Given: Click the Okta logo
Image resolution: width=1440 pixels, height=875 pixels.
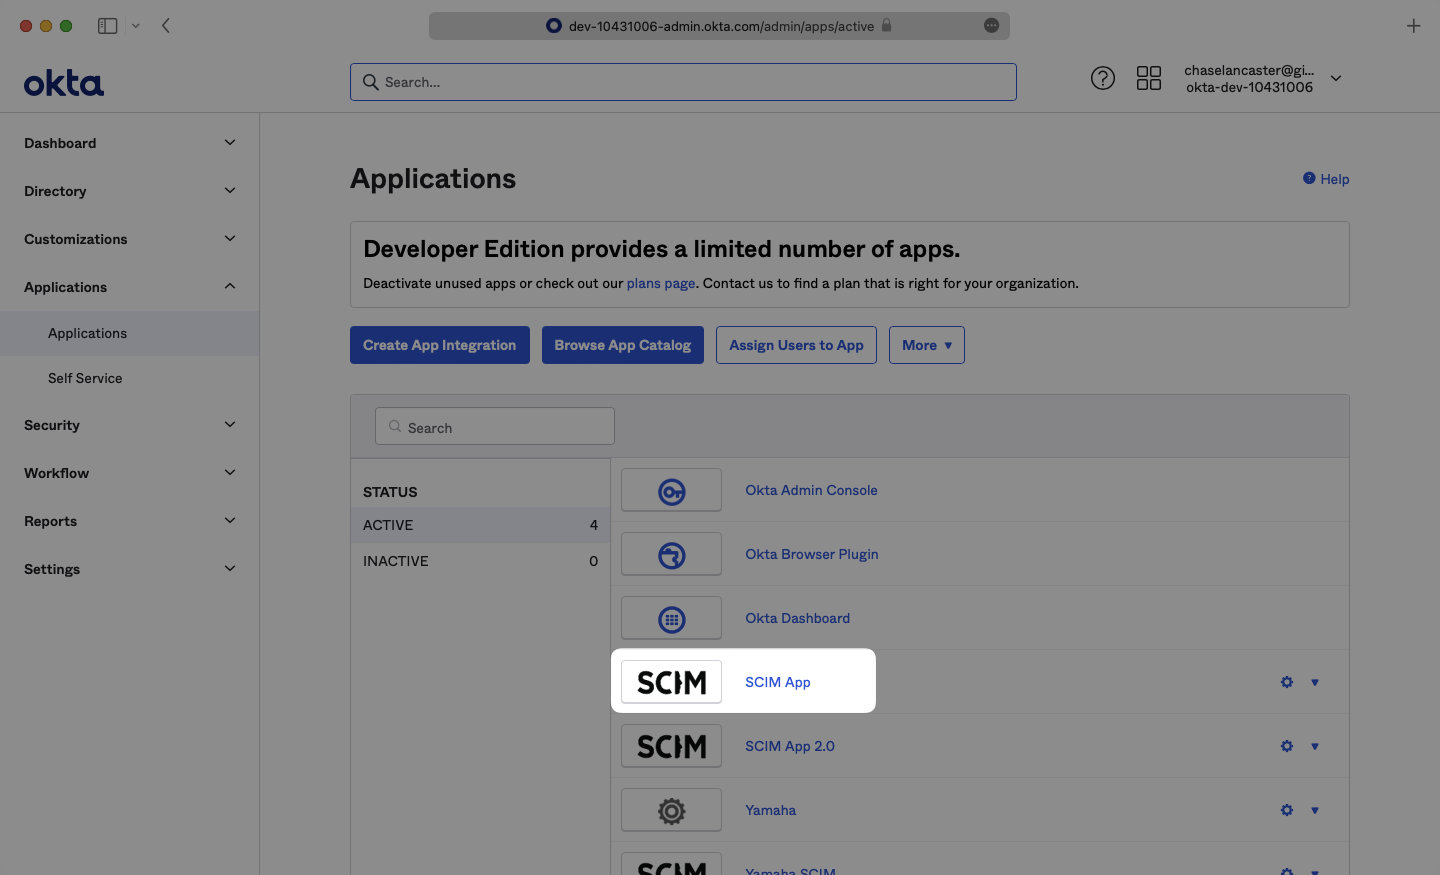Looking at the screenshot, I should [64, 83].
